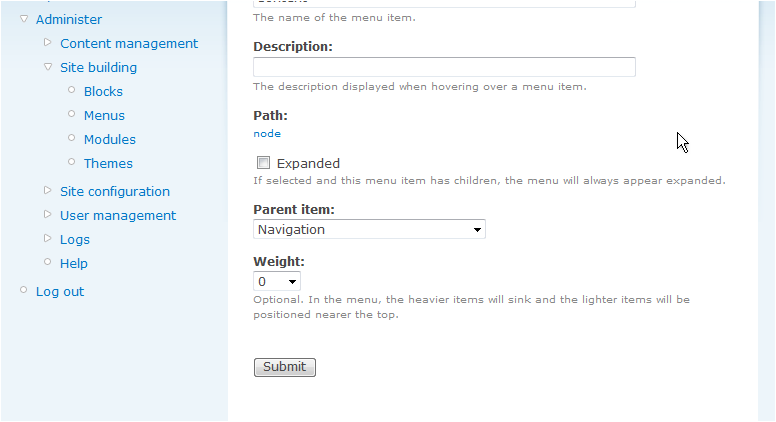Click the Help link in sidebar

(x=74, y=263)
